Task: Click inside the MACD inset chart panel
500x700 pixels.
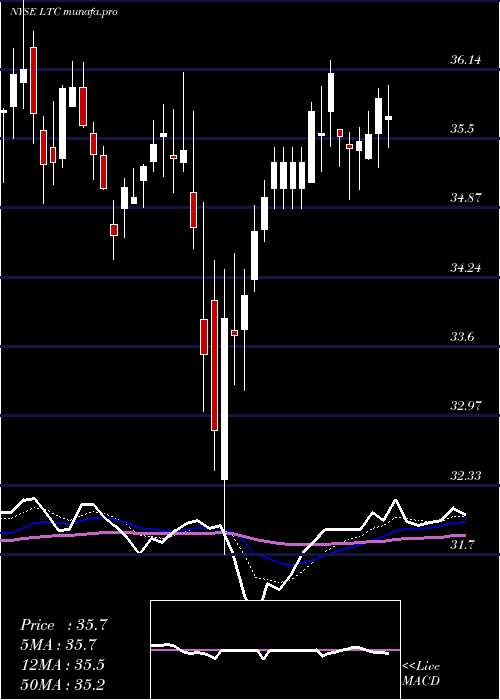Action: pyautogui.click(x=275, y=650)
